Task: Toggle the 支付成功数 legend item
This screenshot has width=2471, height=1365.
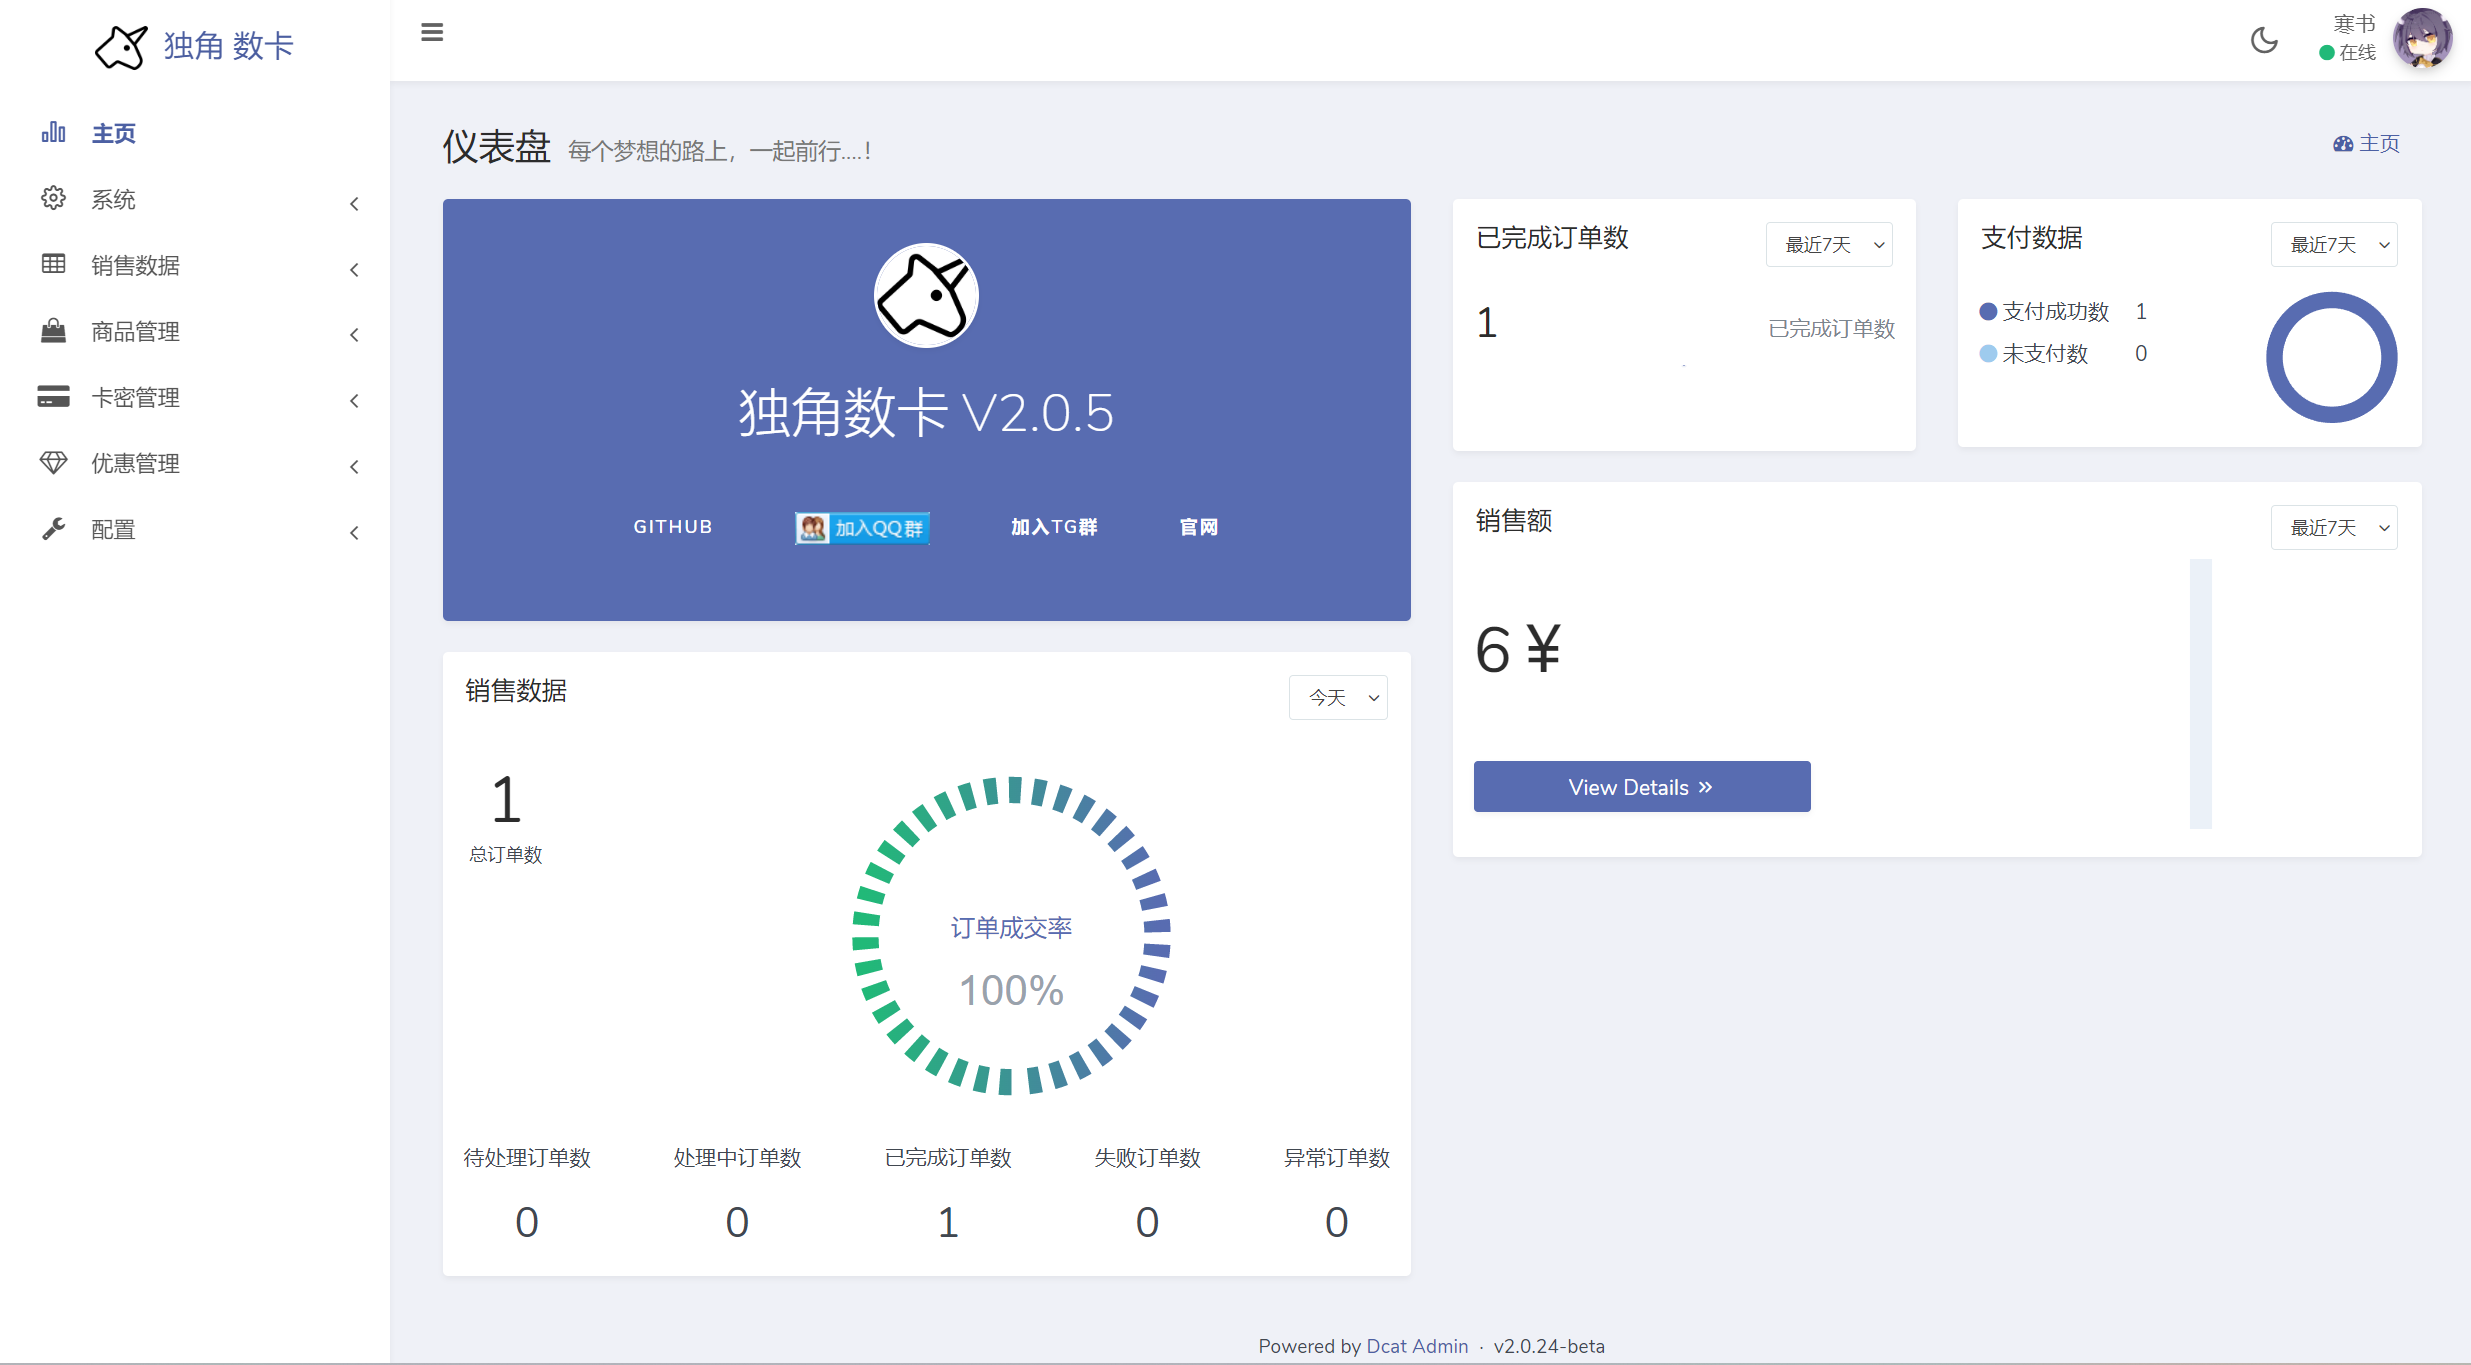Action: (2045, 312)
